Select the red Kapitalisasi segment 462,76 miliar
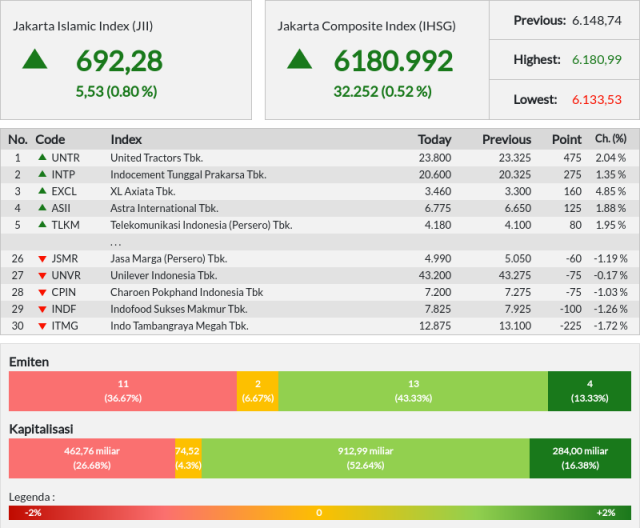The image size is (640, 528). click(92, 458)
